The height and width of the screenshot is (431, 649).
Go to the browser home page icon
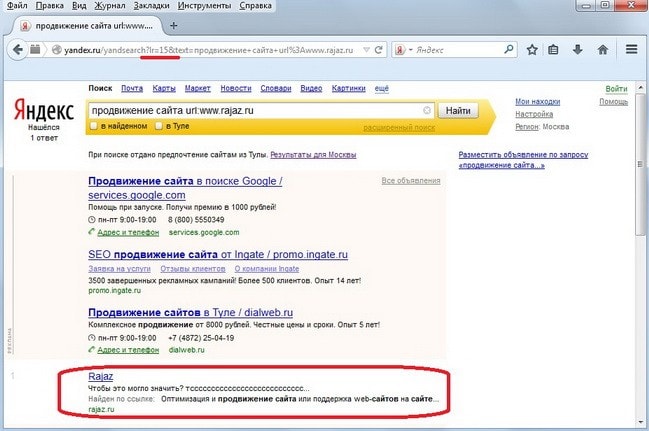click(x=603, y=48)
